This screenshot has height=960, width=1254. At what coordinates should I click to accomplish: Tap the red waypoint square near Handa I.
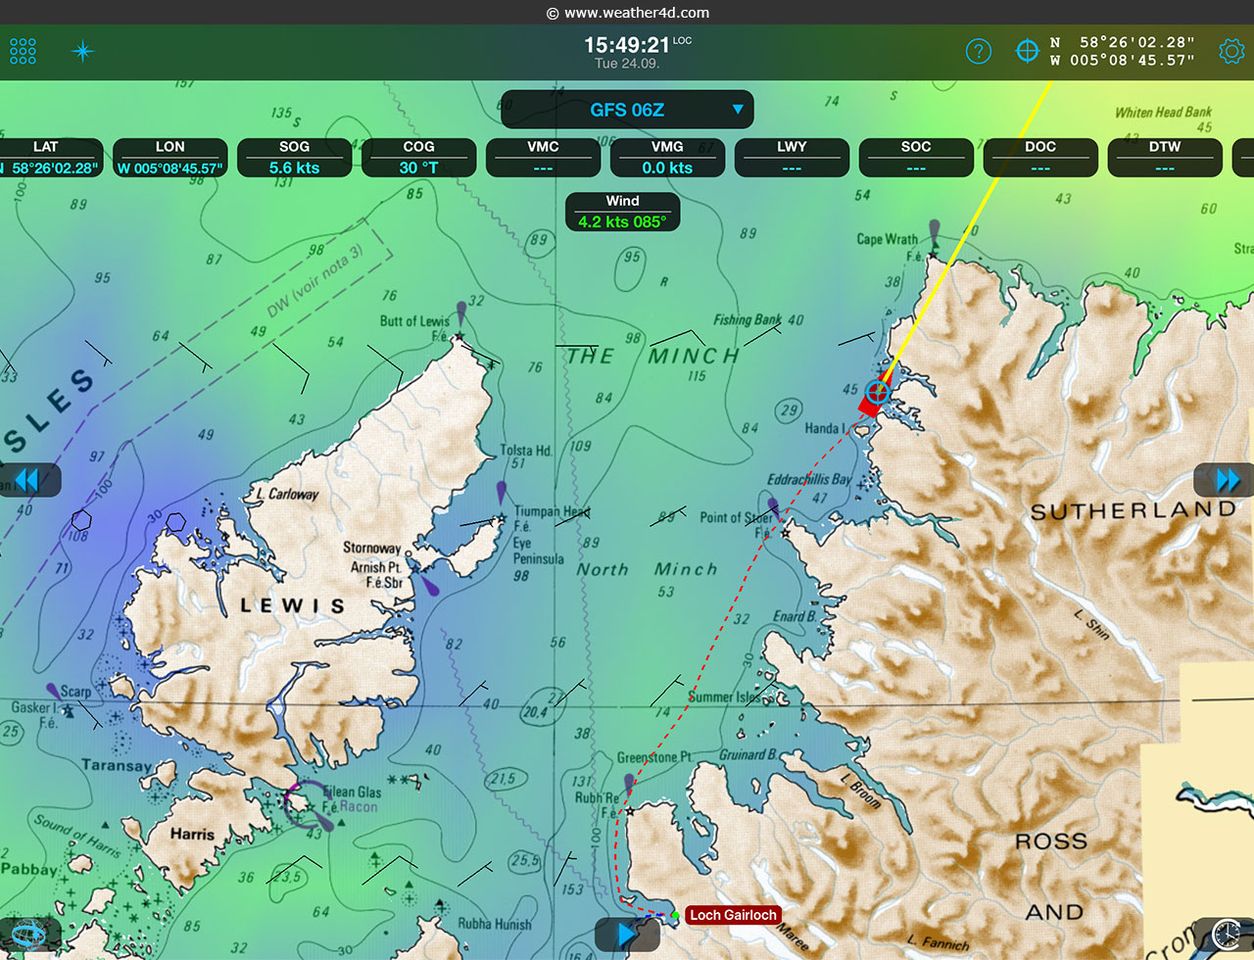(868, 407)
